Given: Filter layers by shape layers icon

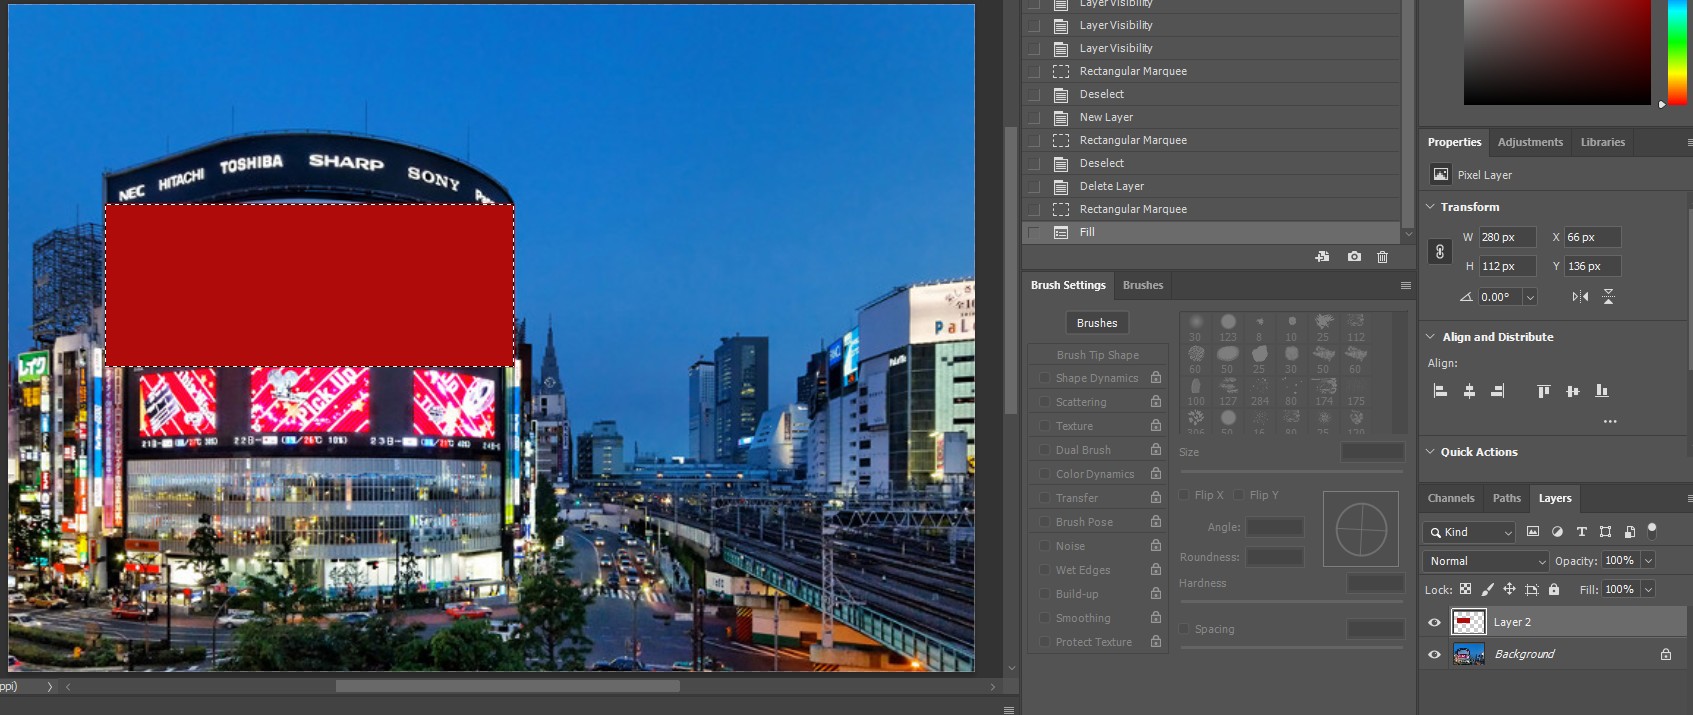Looking at the screenshot, I should pyautogui.click(x=1605, y=532).
